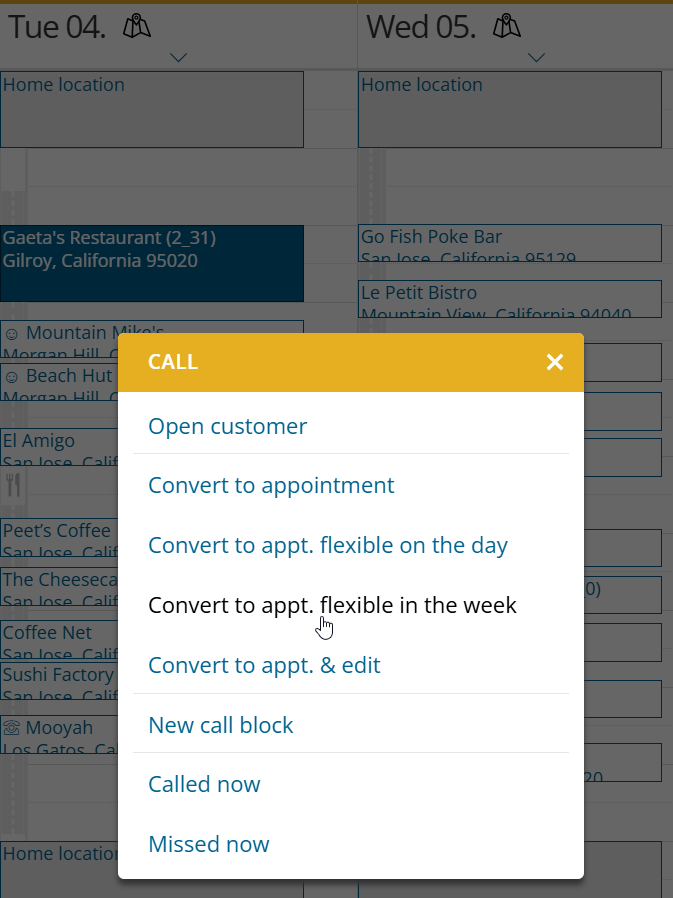Select Wednesday's Home location block

pos(510,109)
